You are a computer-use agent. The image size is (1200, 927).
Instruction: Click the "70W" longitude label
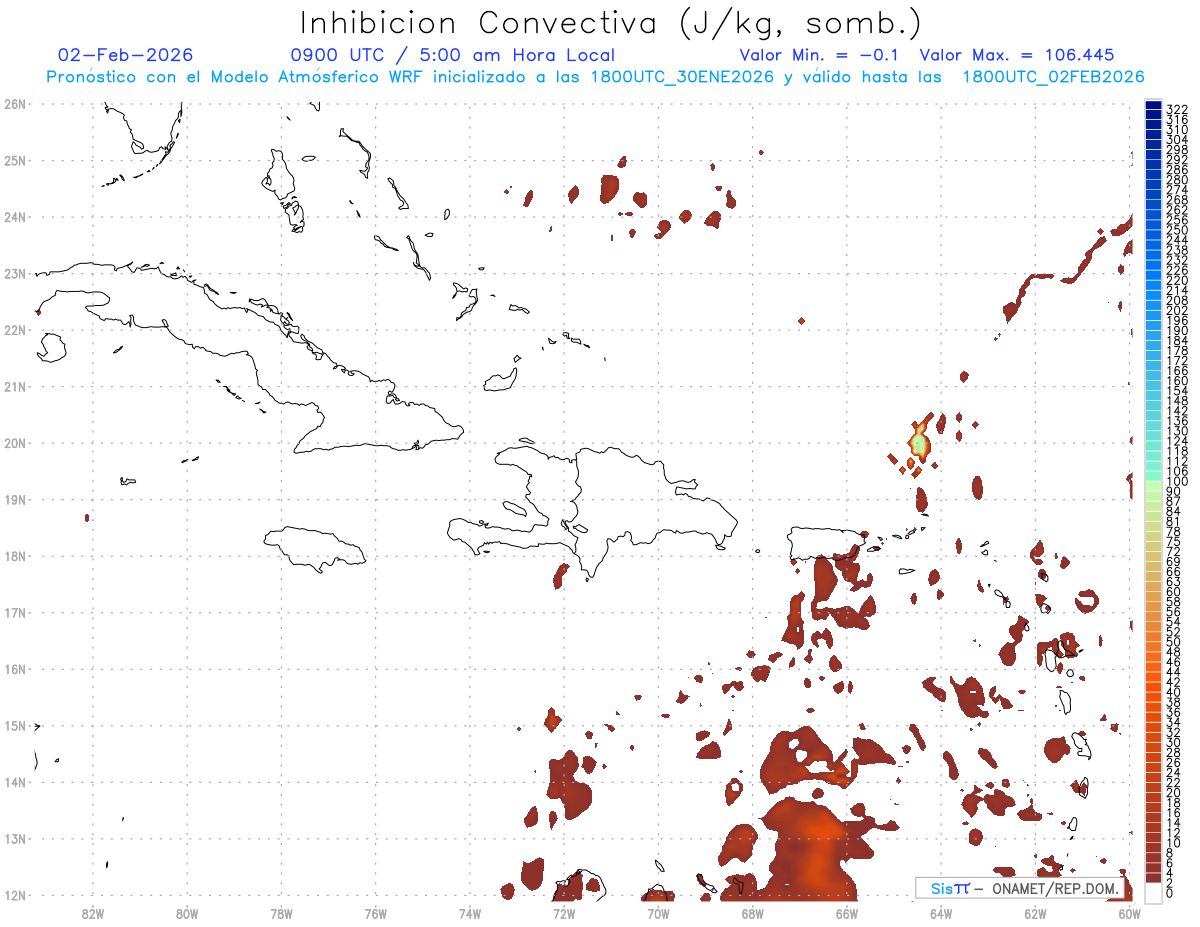(x=658, y=913)
